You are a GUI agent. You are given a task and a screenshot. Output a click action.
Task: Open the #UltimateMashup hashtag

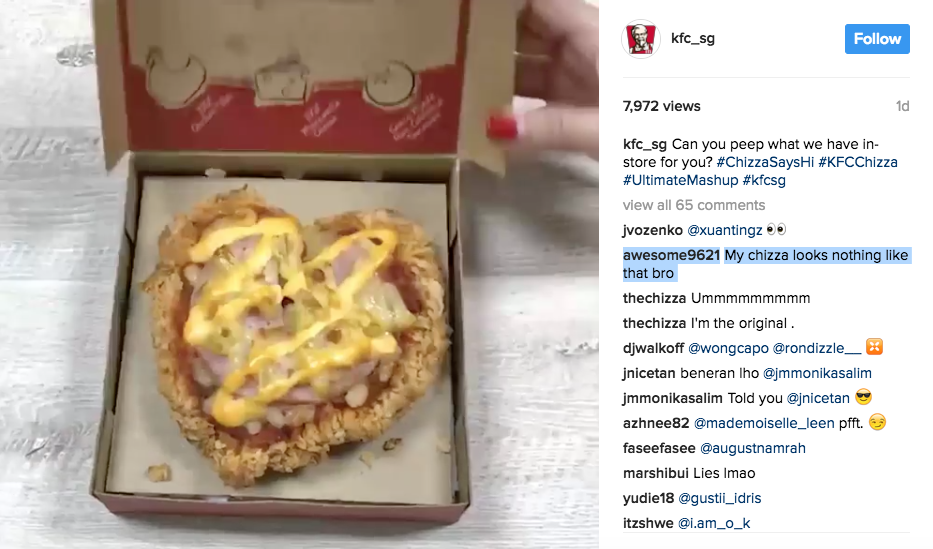(x=680, y=180)
